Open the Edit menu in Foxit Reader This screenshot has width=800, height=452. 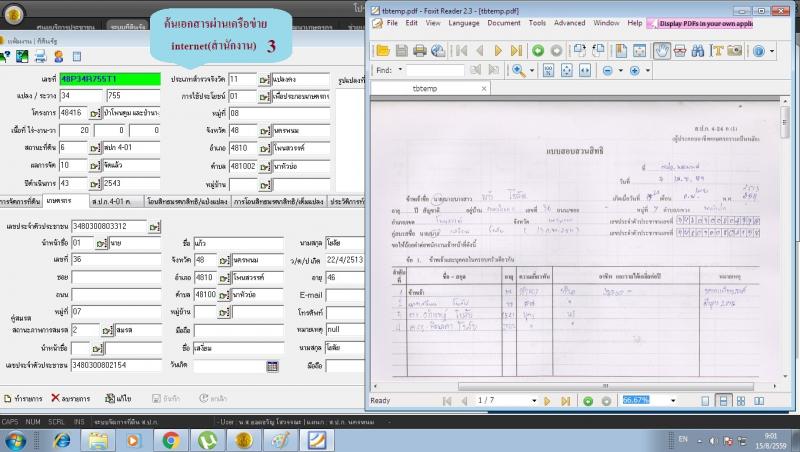pyautogui.click(x=411, y=23)
